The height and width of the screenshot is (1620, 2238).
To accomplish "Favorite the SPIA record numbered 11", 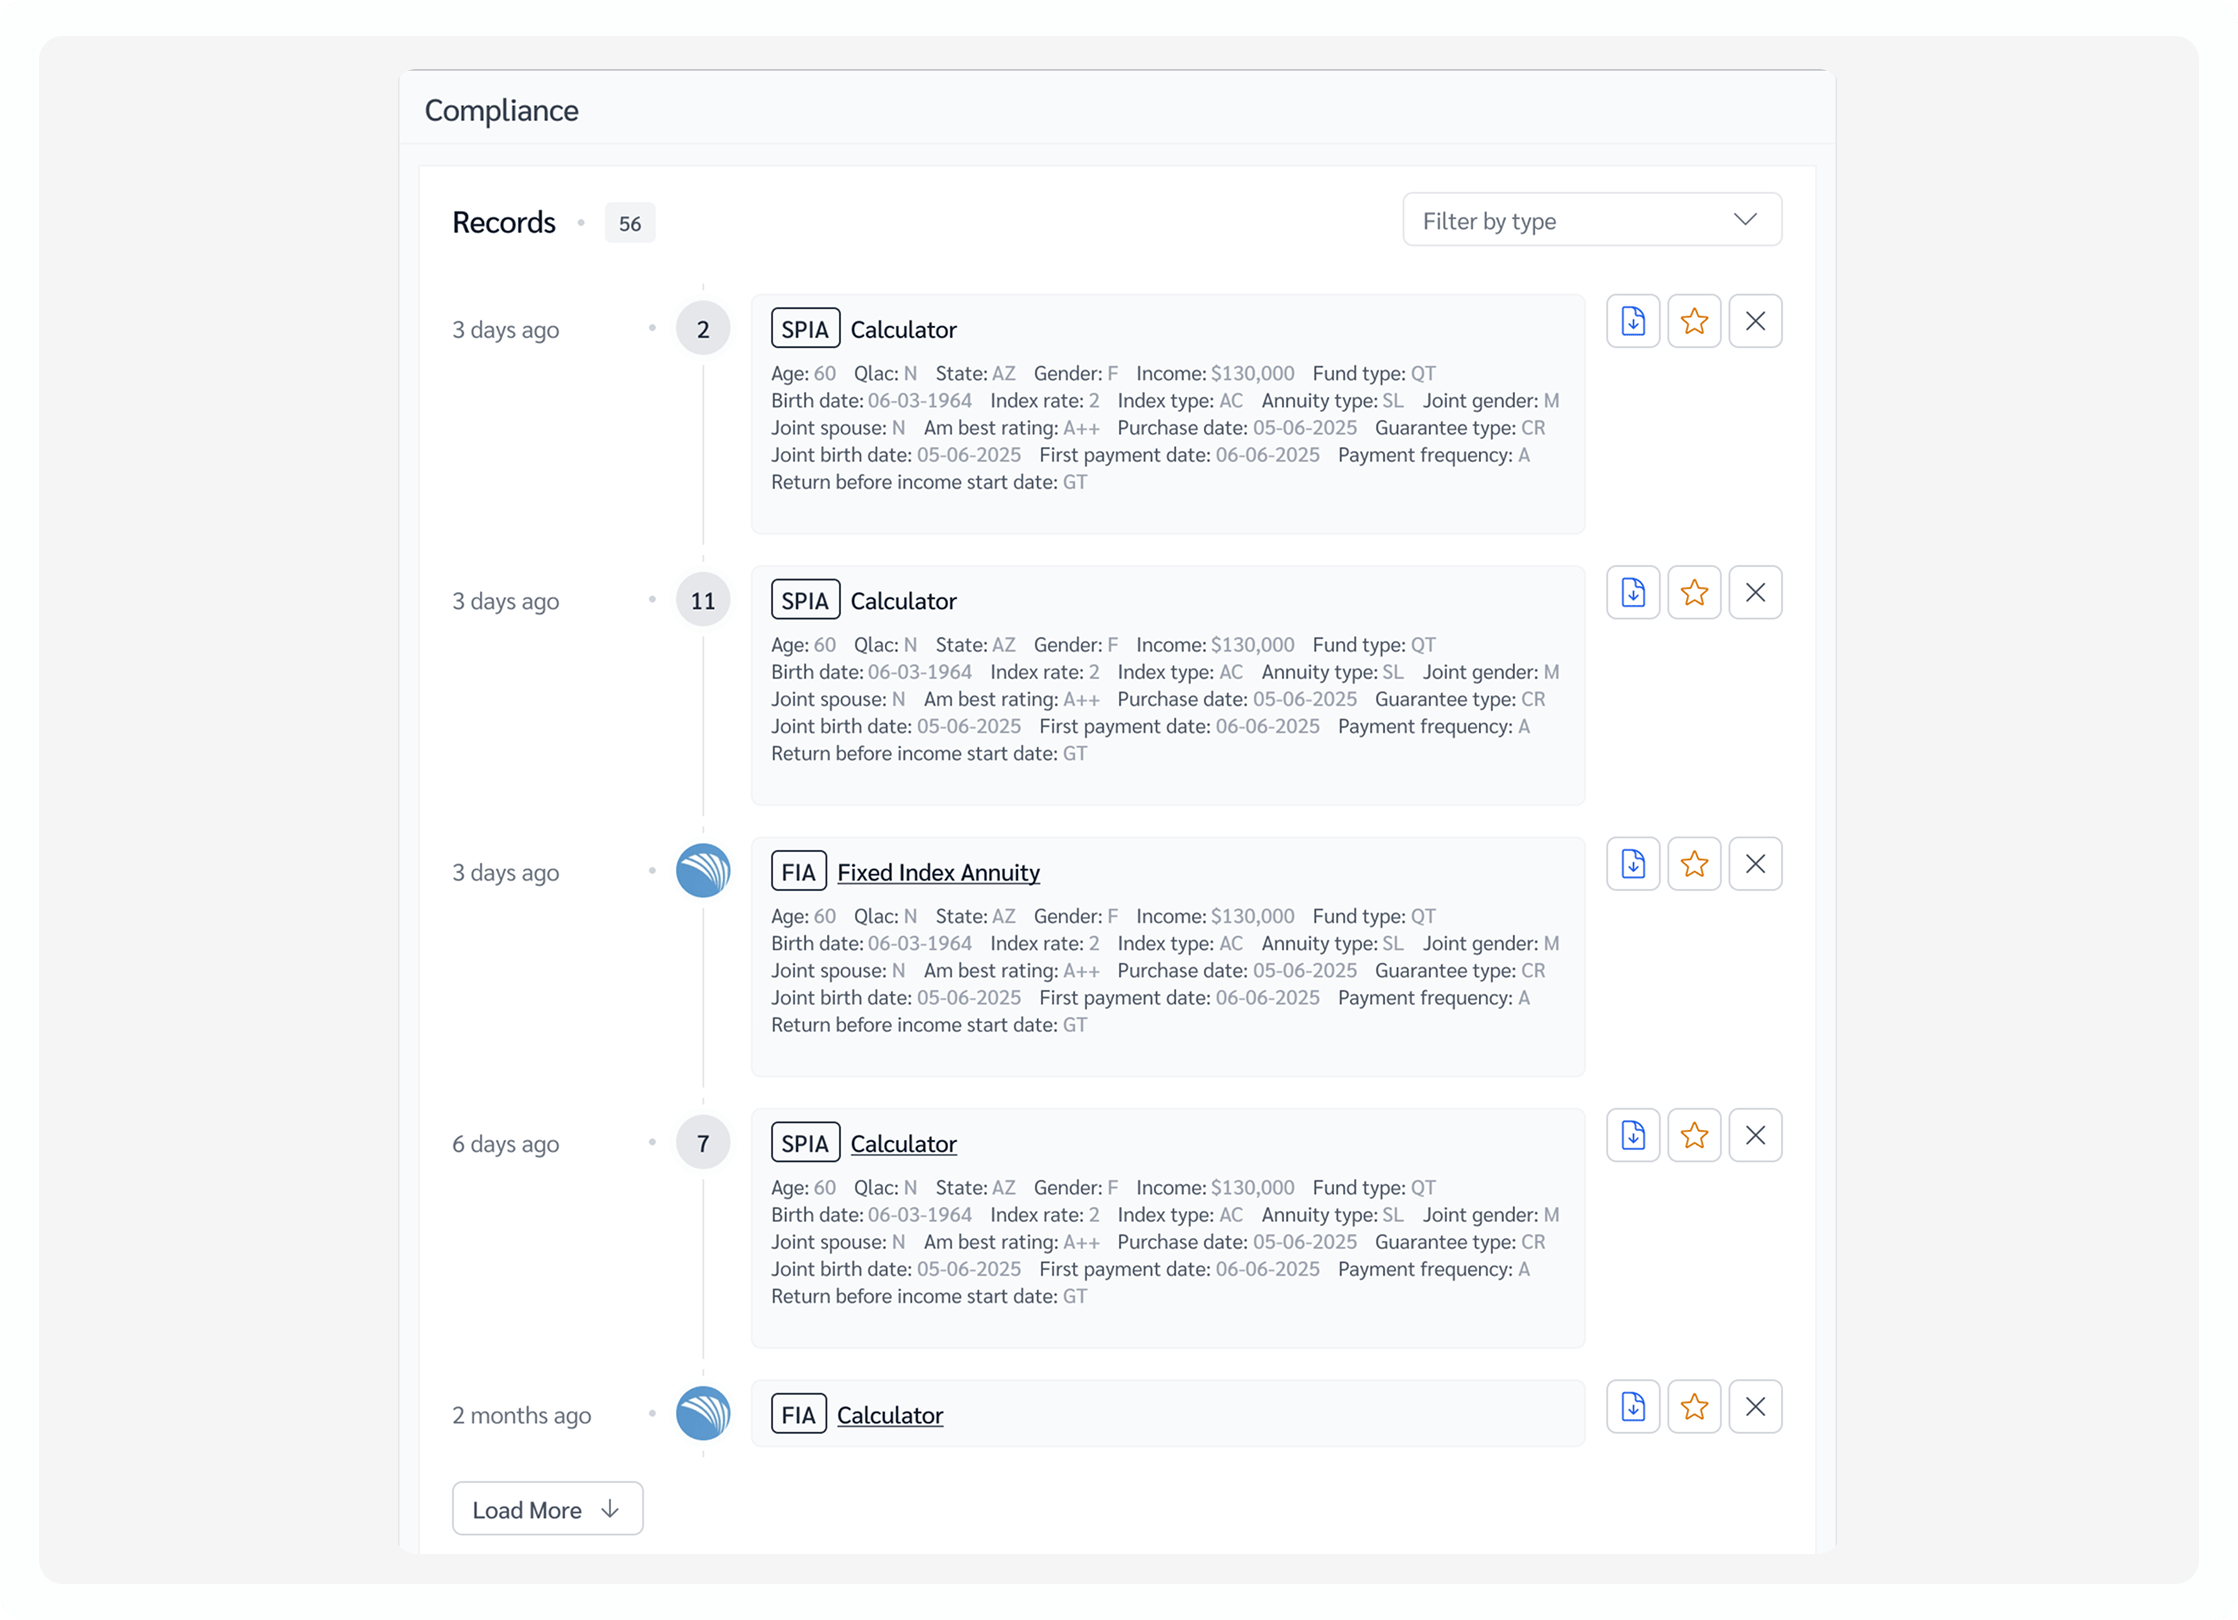I will click(1693, 593).
